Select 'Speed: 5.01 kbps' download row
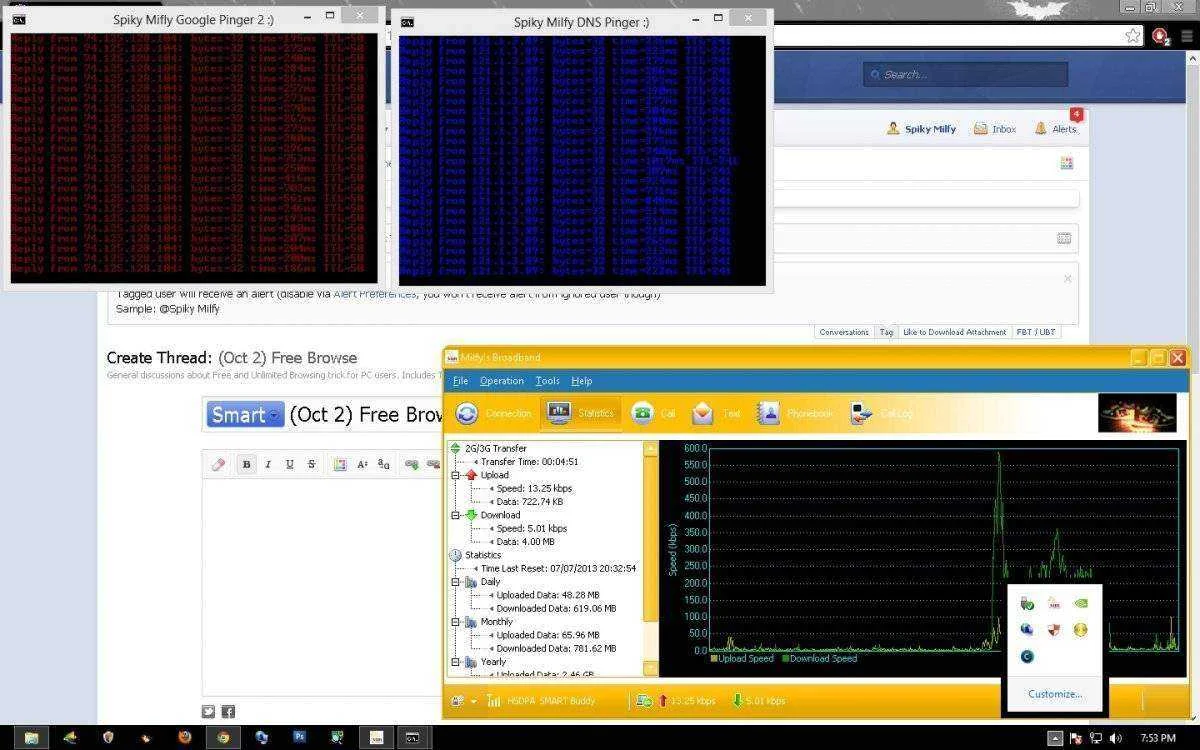The width and height of the screenshot is (1200, 750). (x=531, y=528)
